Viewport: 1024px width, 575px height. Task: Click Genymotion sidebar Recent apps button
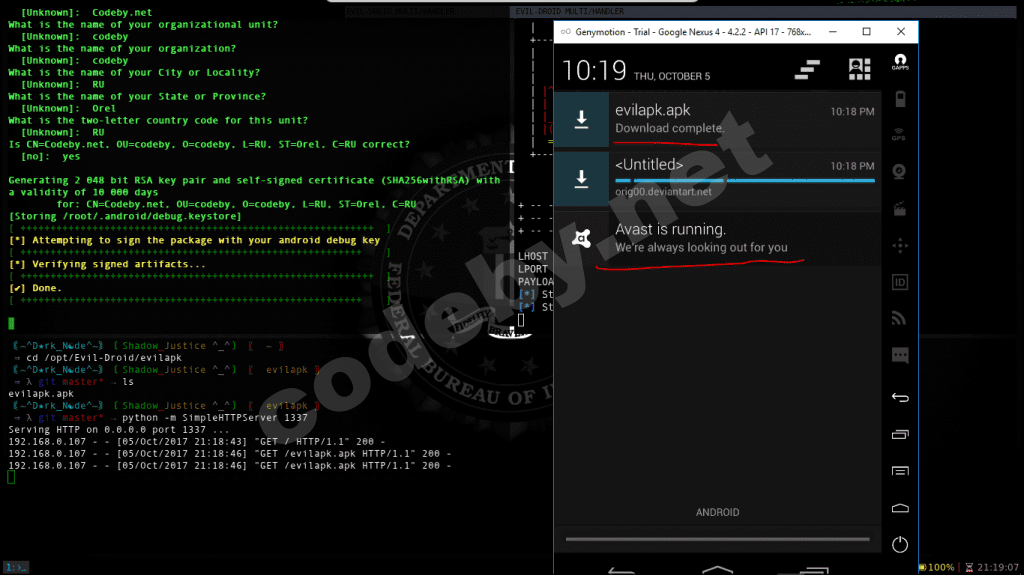pos(900,435)
